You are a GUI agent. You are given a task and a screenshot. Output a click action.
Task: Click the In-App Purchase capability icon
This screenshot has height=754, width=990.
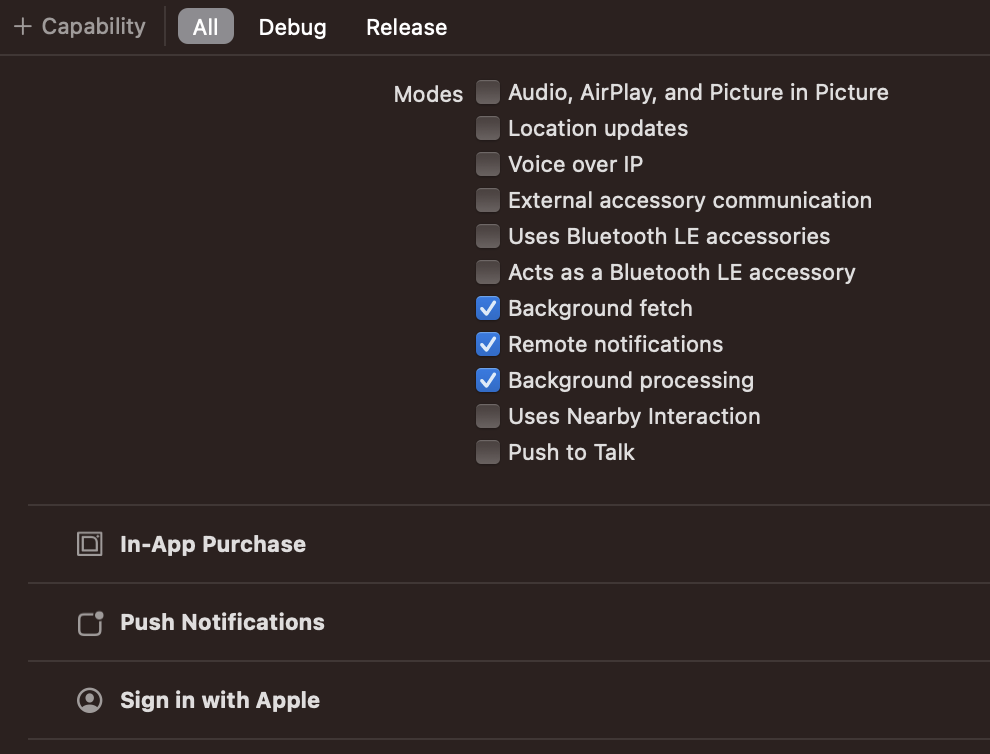[90, 544]
